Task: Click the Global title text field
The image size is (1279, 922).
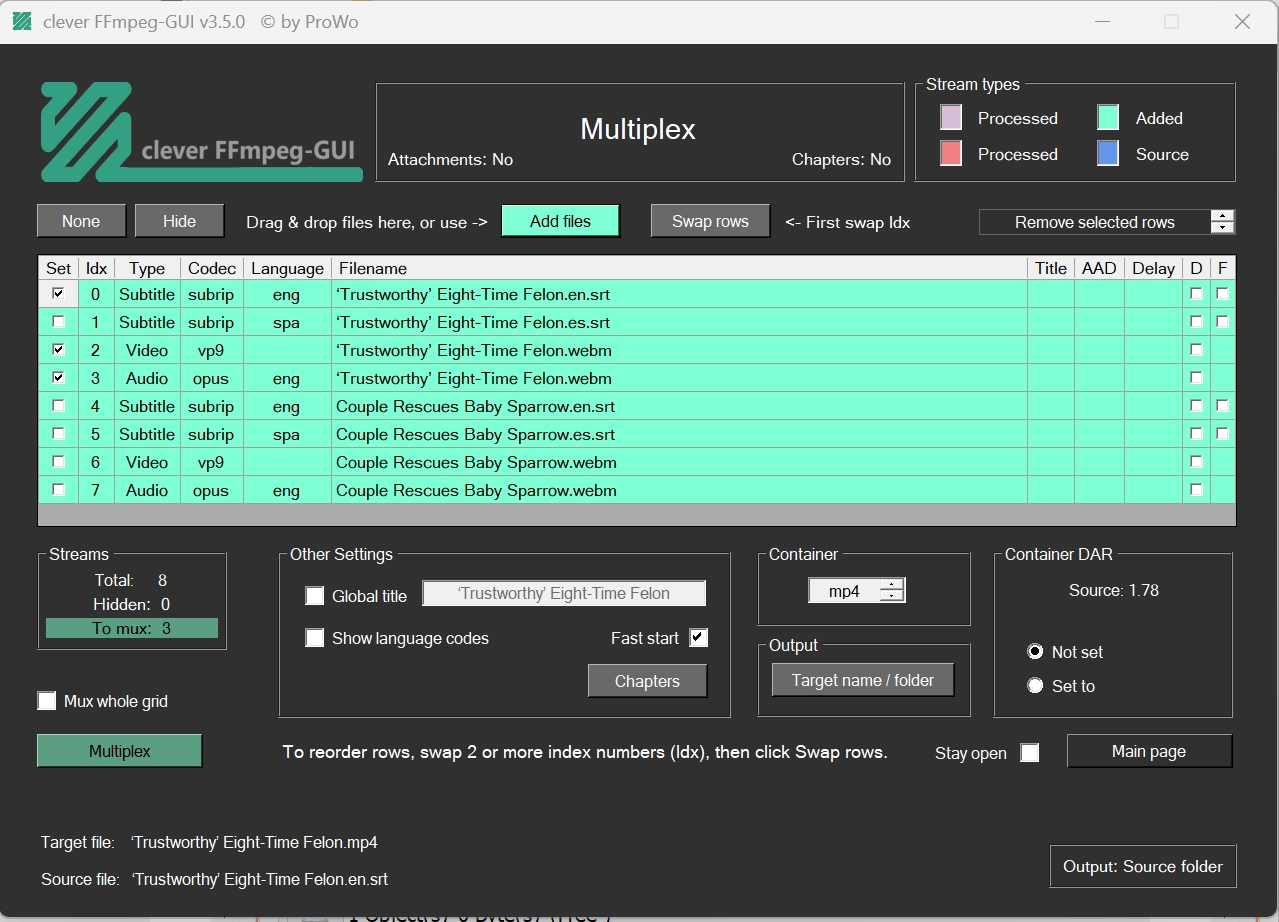Action: [564, 593]
